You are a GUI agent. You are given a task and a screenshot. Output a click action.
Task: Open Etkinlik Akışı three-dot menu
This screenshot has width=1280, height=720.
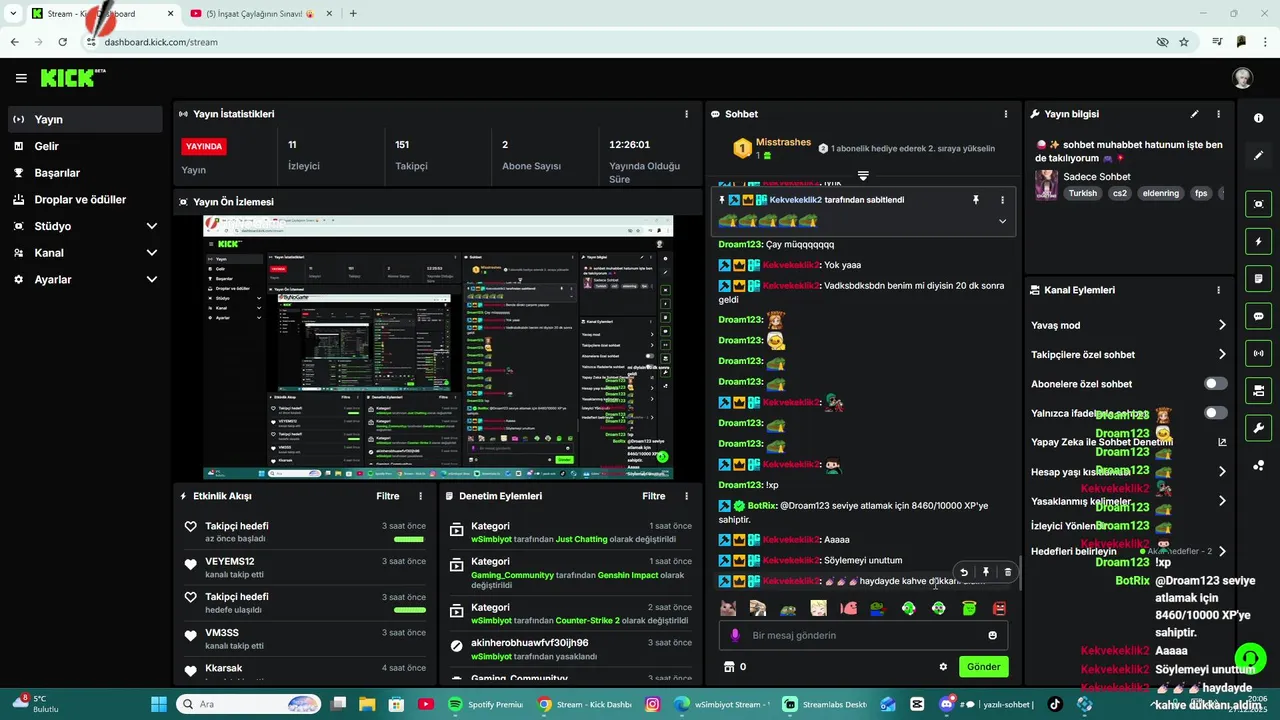pyautogui.click(x=420, y=496)
